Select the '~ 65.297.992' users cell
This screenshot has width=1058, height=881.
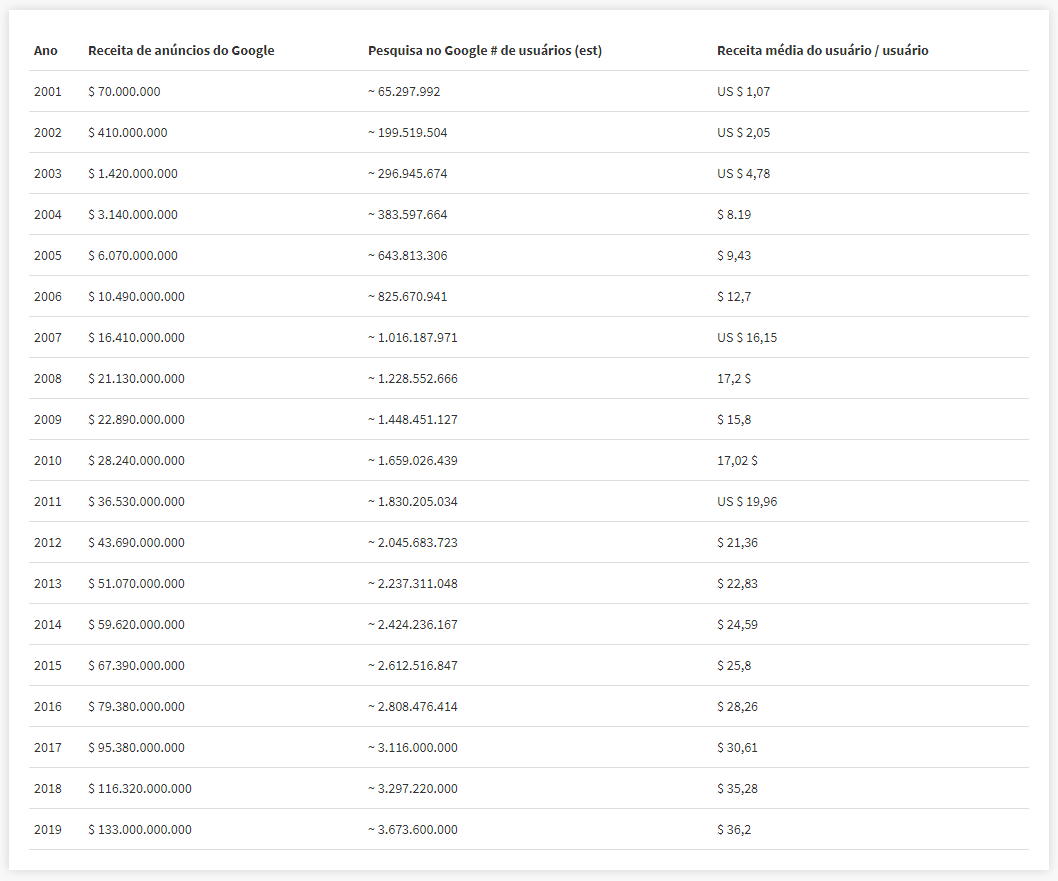click(403, 92)
